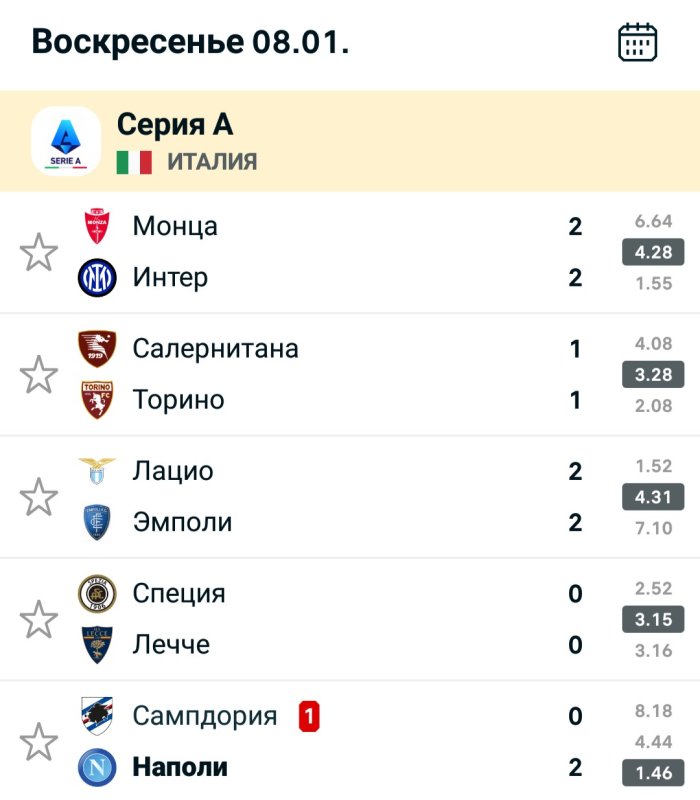The image size is (700, 800).
Task: Click the Torino club crest
Action: pos(97,400)
